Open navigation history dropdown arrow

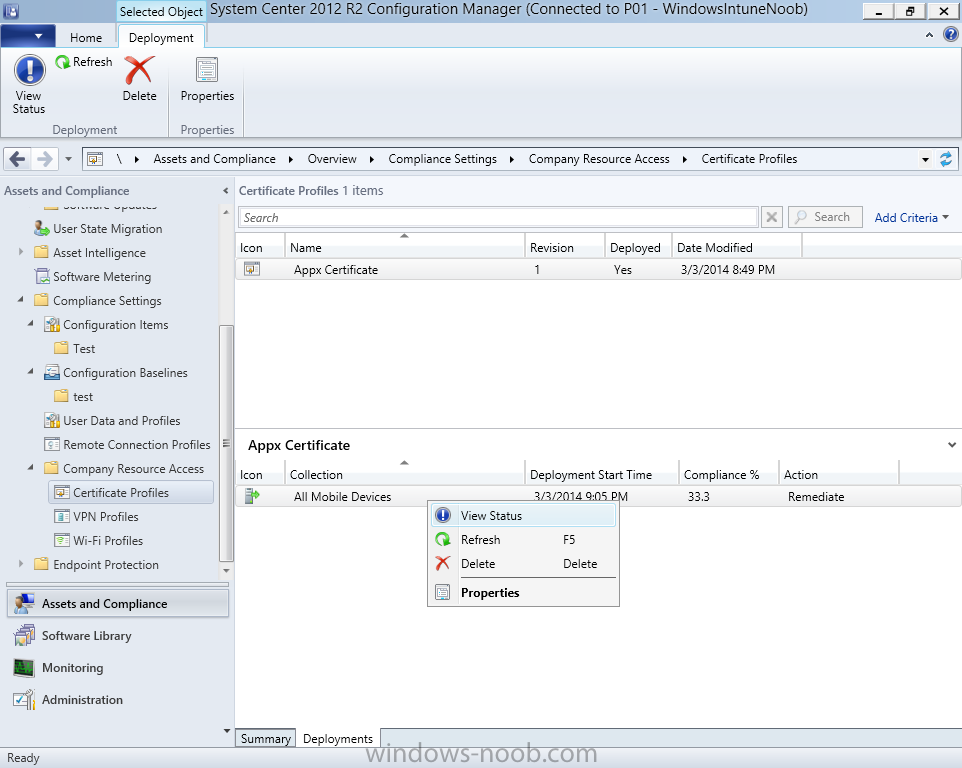tap(68, 159)
